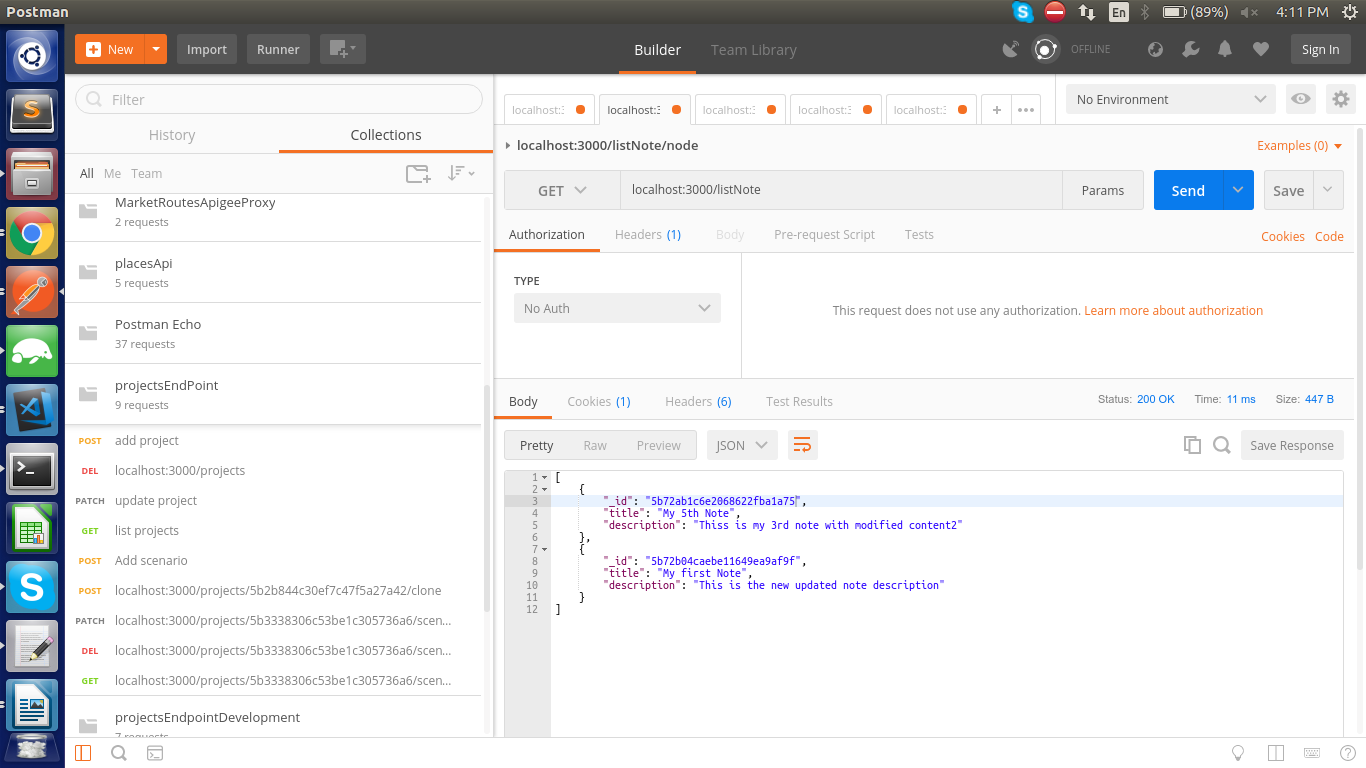Click the Sign In button

1320,49
